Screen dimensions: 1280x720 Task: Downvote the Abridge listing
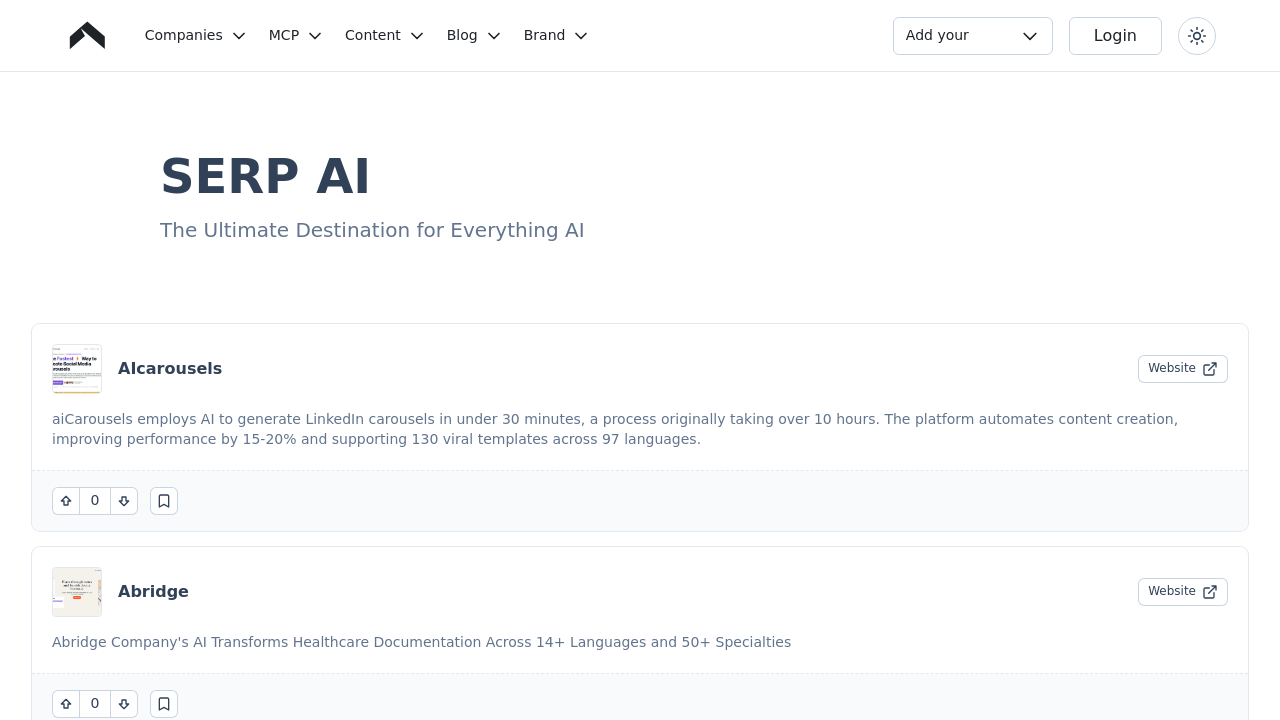(124, 704)
